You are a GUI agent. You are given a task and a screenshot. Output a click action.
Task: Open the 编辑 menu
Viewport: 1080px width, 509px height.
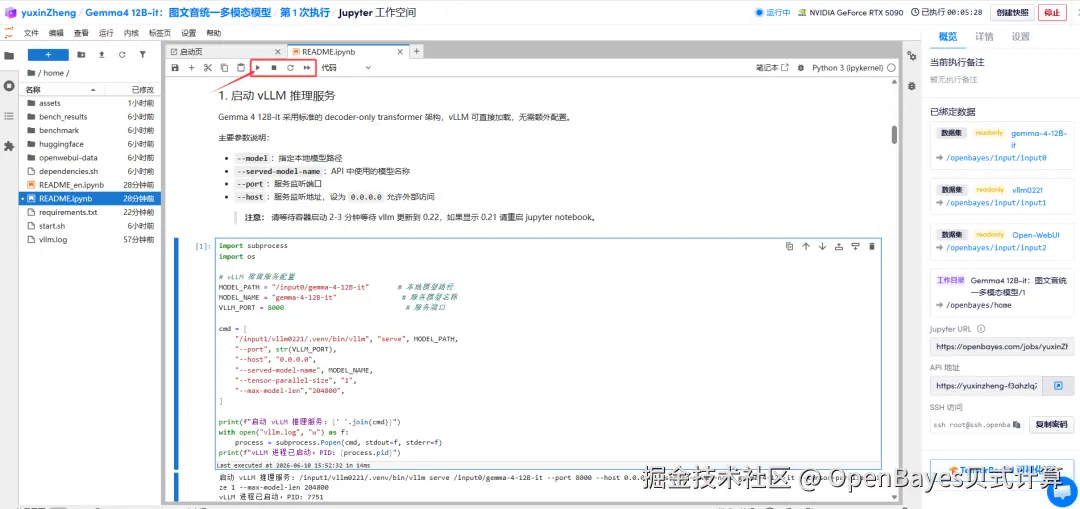coord(56,33)
